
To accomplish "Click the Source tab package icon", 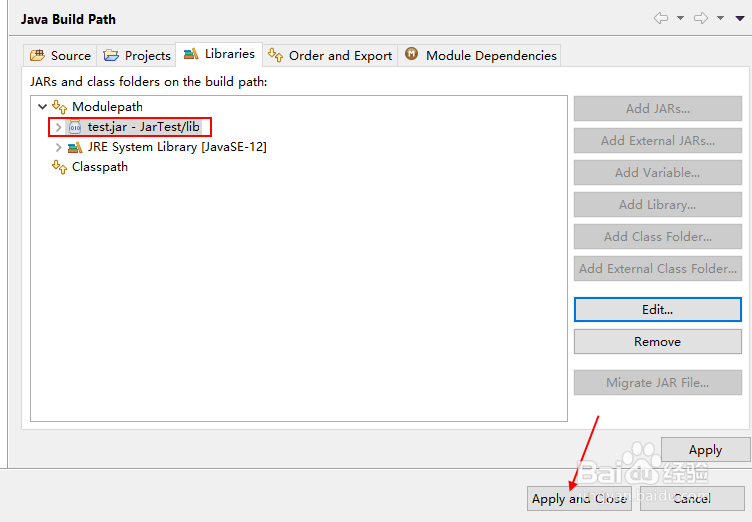I will coord(37,56).
